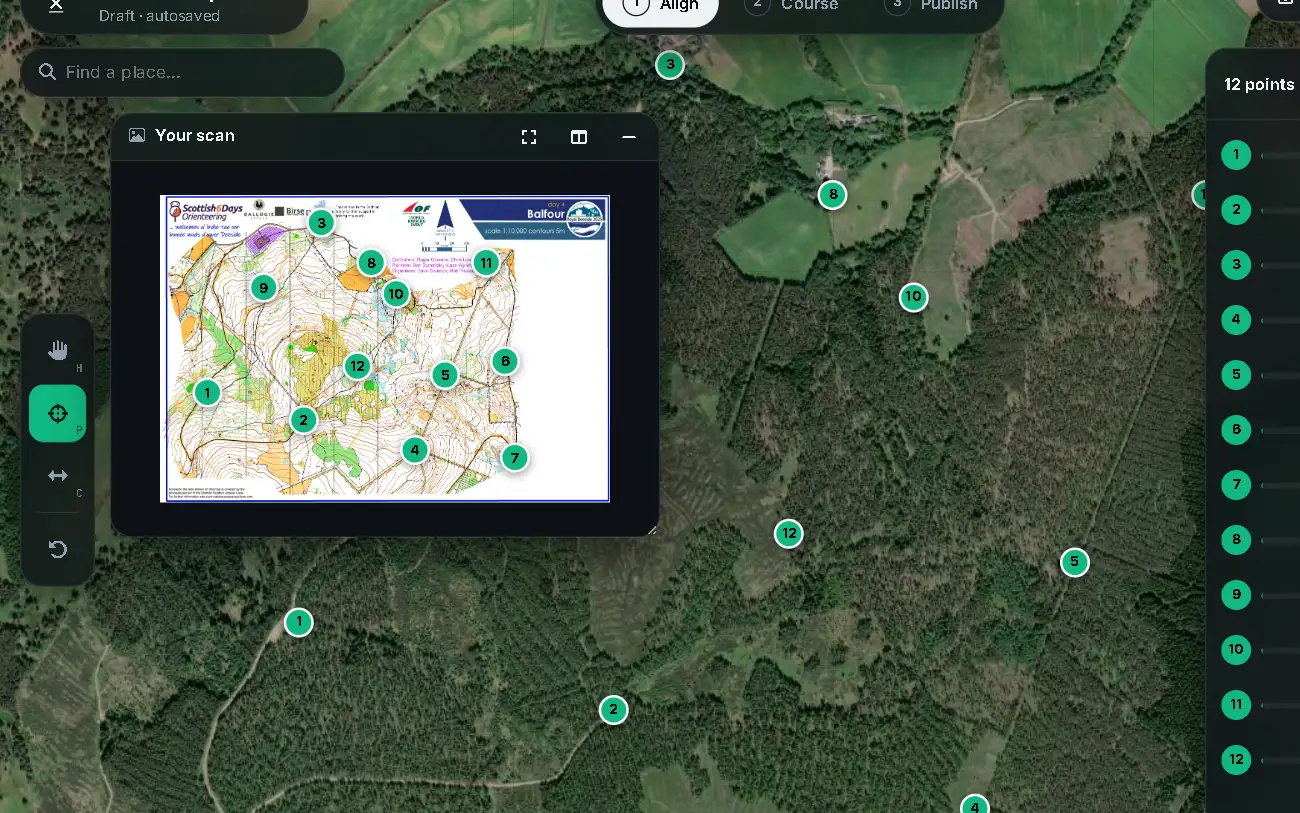Go to the Publish step
Image resolution: width=1300 pixels, height=813 pixels.
click(933, 6)
